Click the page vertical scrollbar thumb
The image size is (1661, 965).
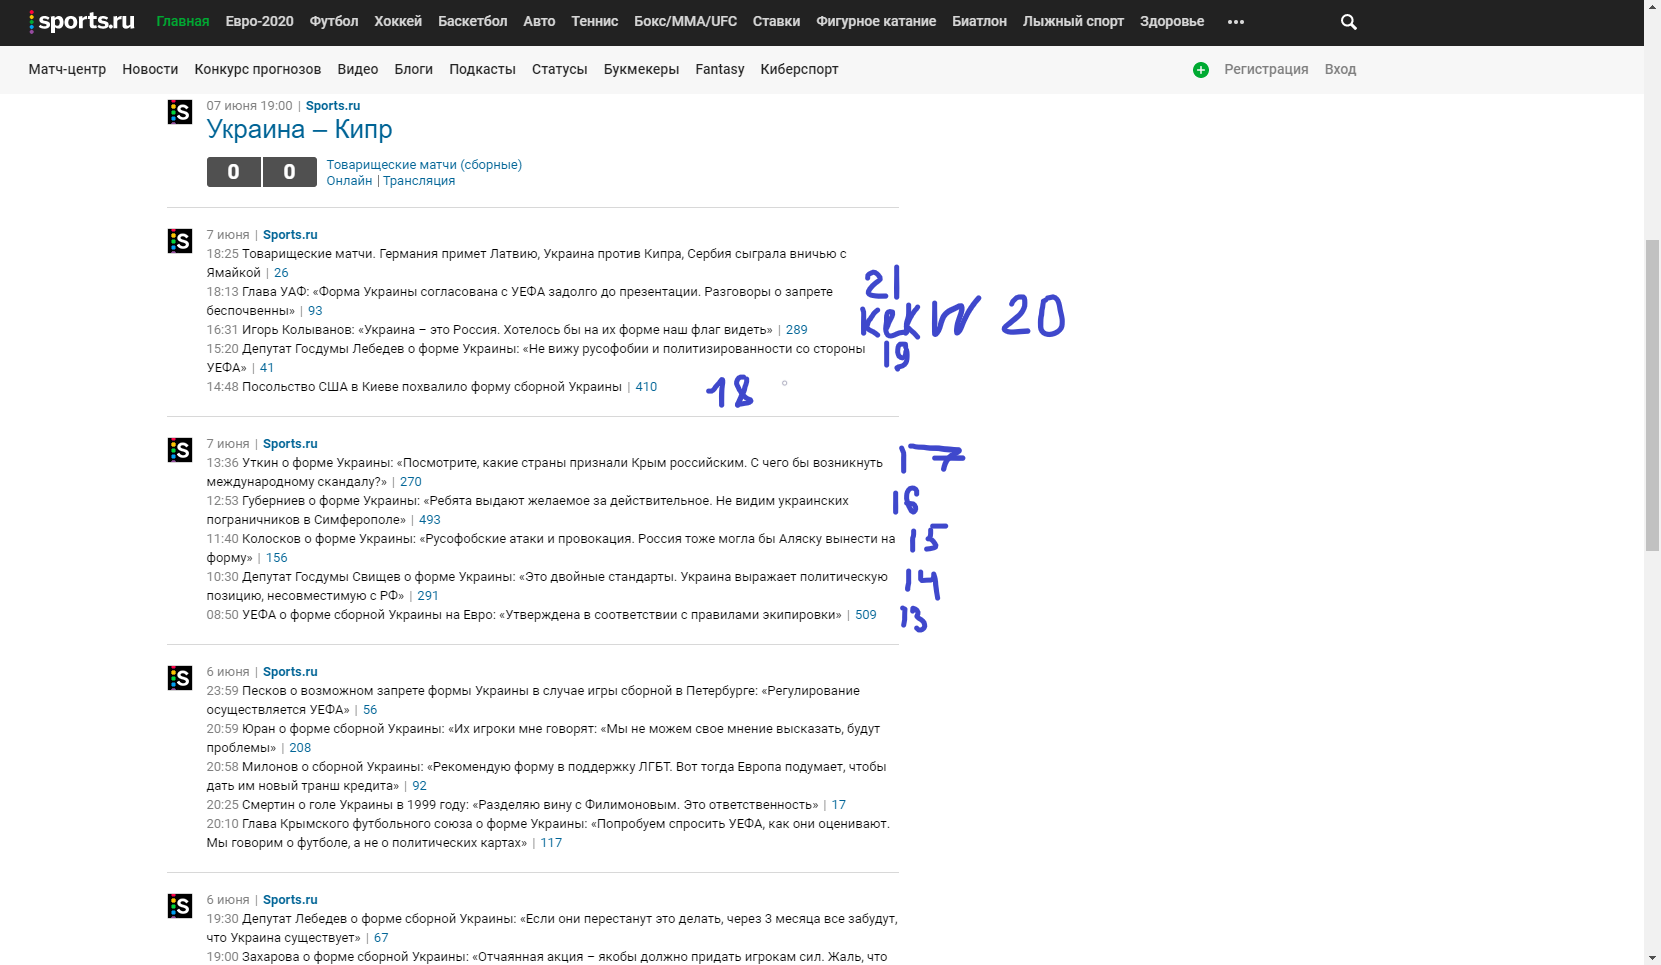tap(1652, 395)
